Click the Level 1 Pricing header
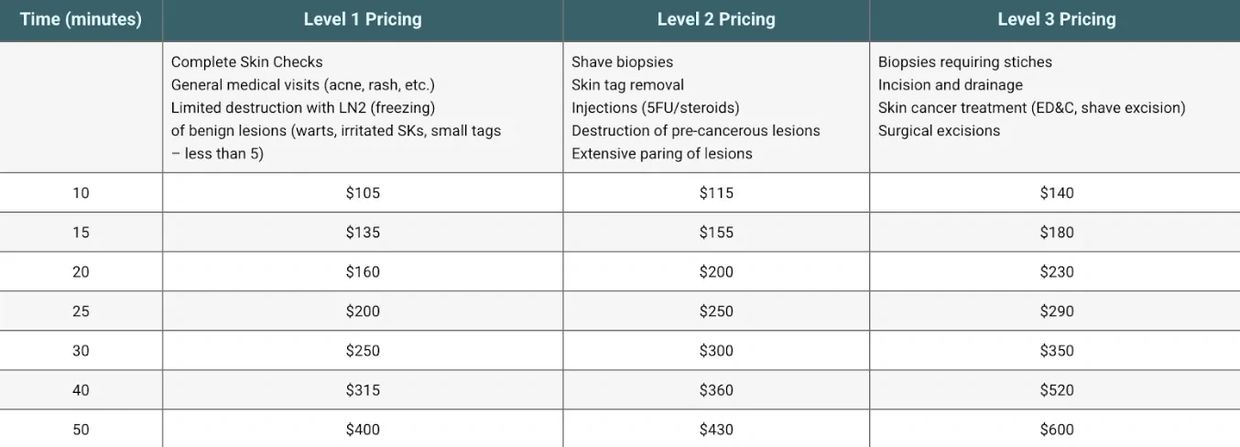This screenshot has width=1240, height=447. 363,19
